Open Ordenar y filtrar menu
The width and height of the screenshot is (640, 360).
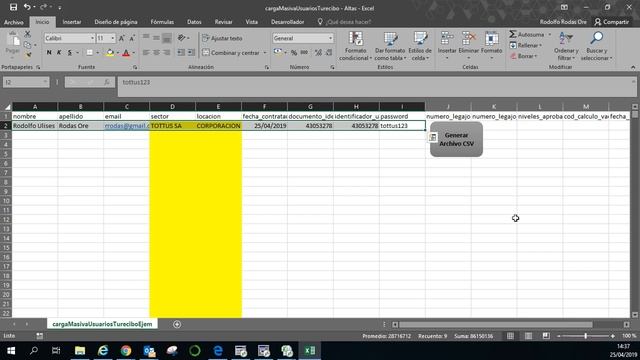[566, 46]
